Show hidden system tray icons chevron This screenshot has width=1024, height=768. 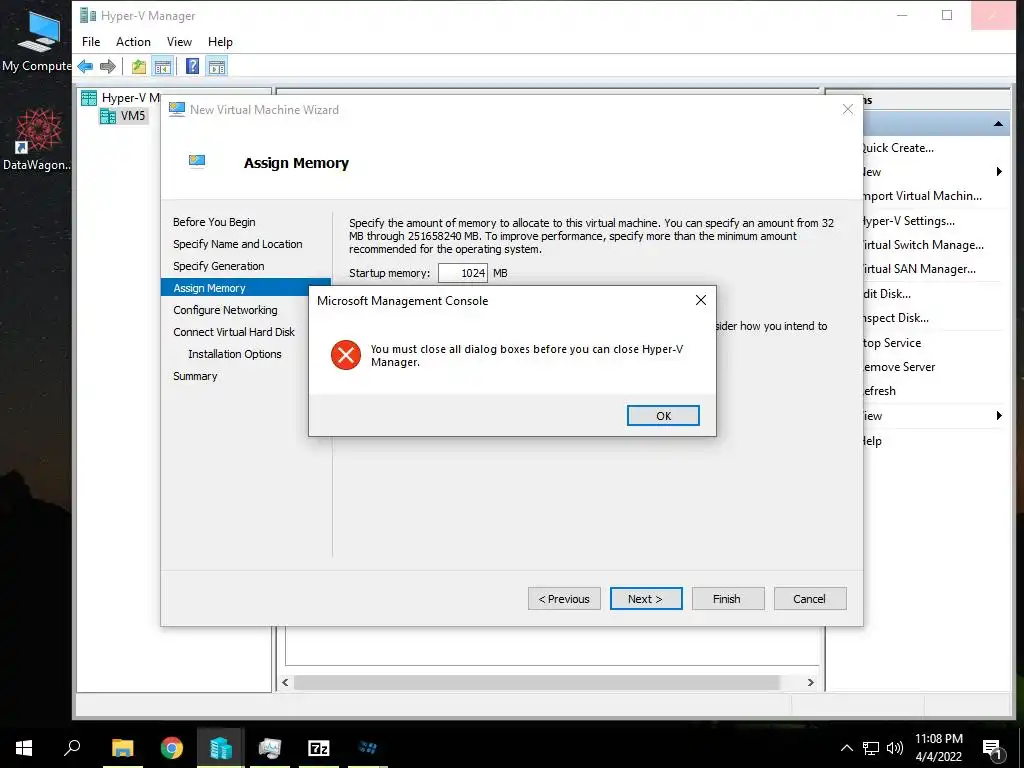point(846,748)
